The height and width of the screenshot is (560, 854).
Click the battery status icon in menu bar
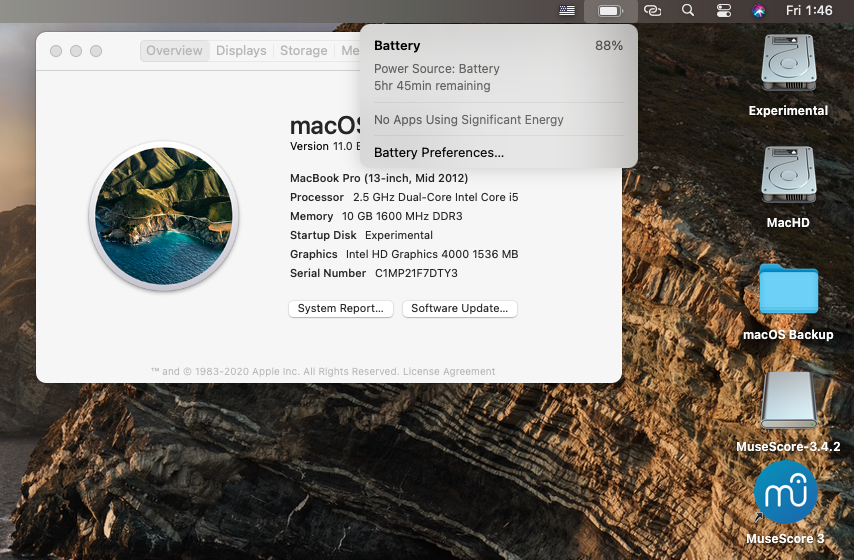(611, 11)
